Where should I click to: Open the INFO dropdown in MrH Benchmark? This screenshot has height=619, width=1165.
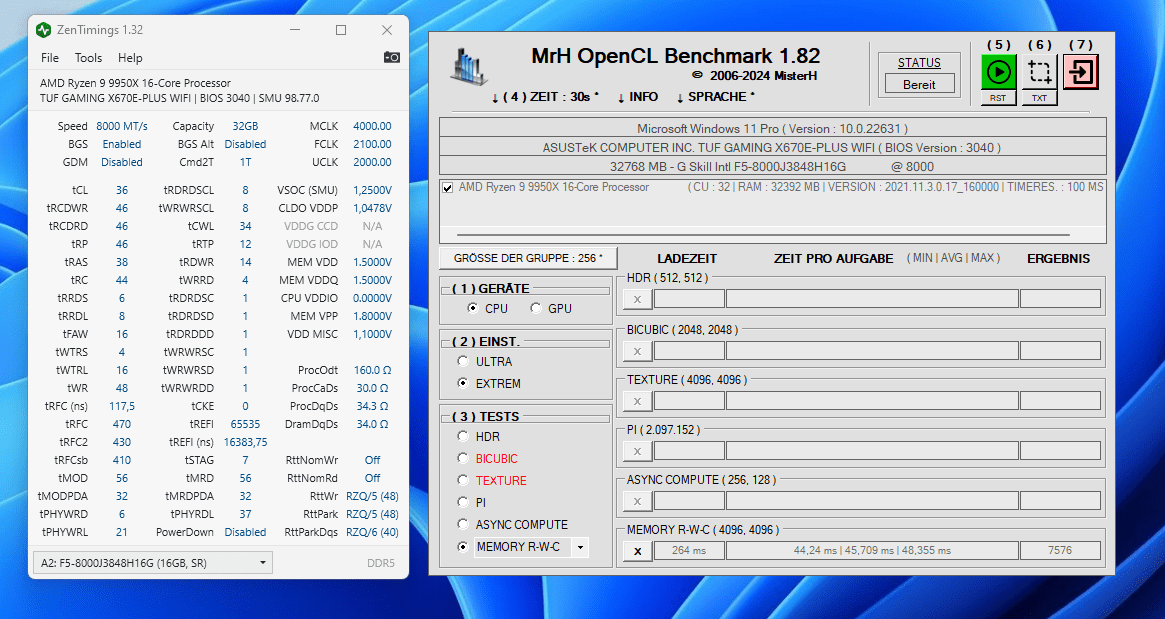637,97
